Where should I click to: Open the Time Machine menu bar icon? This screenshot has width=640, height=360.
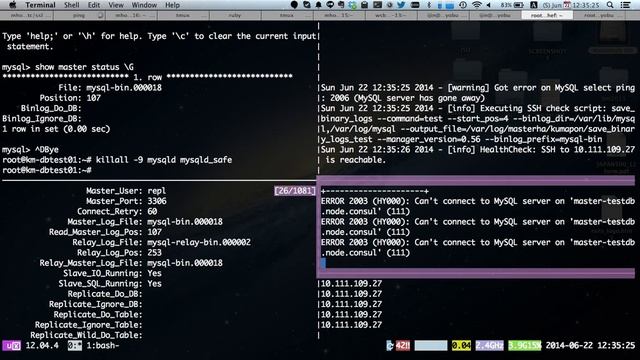click(463, 5)
